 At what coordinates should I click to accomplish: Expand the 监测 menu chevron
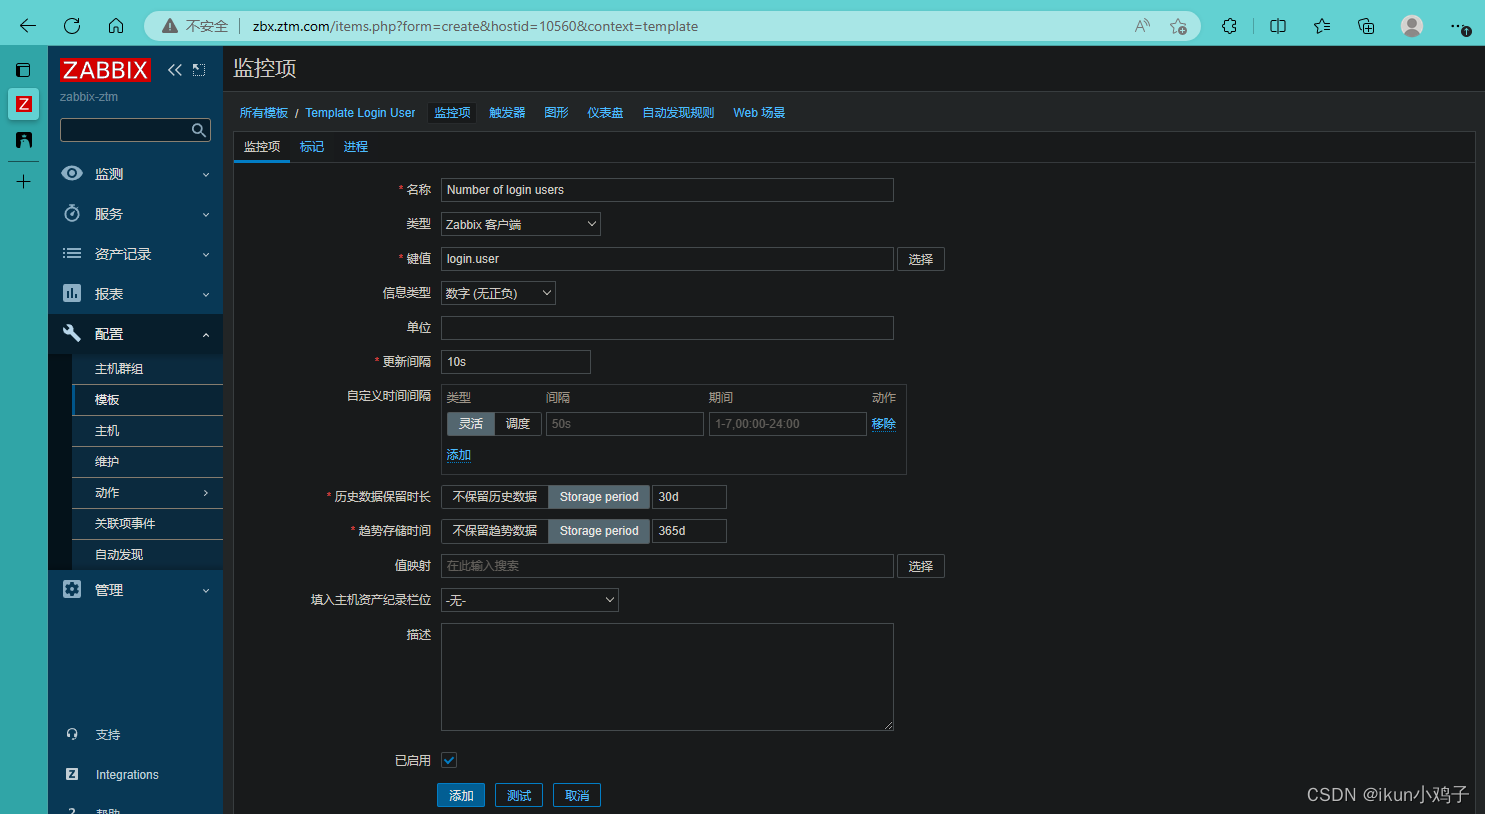click(206, 175)
